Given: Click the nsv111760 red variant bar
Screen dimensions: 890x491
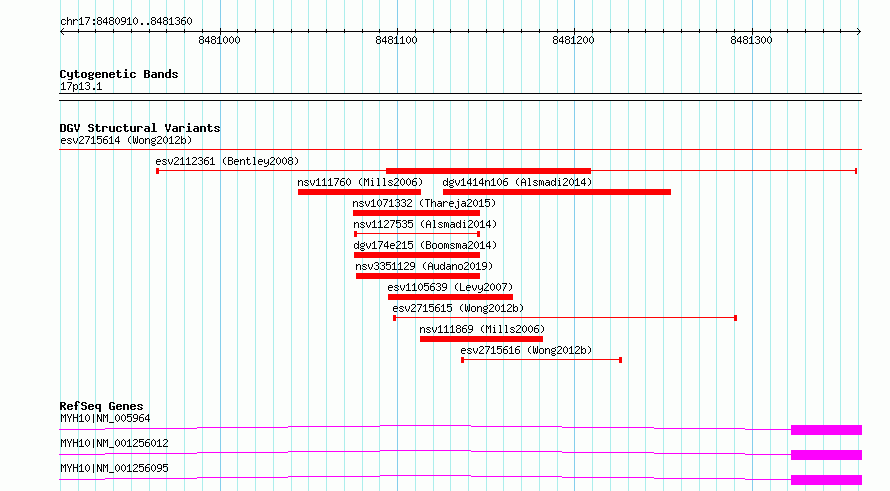Looking at the screenshot, I should [x=359, y=192].
